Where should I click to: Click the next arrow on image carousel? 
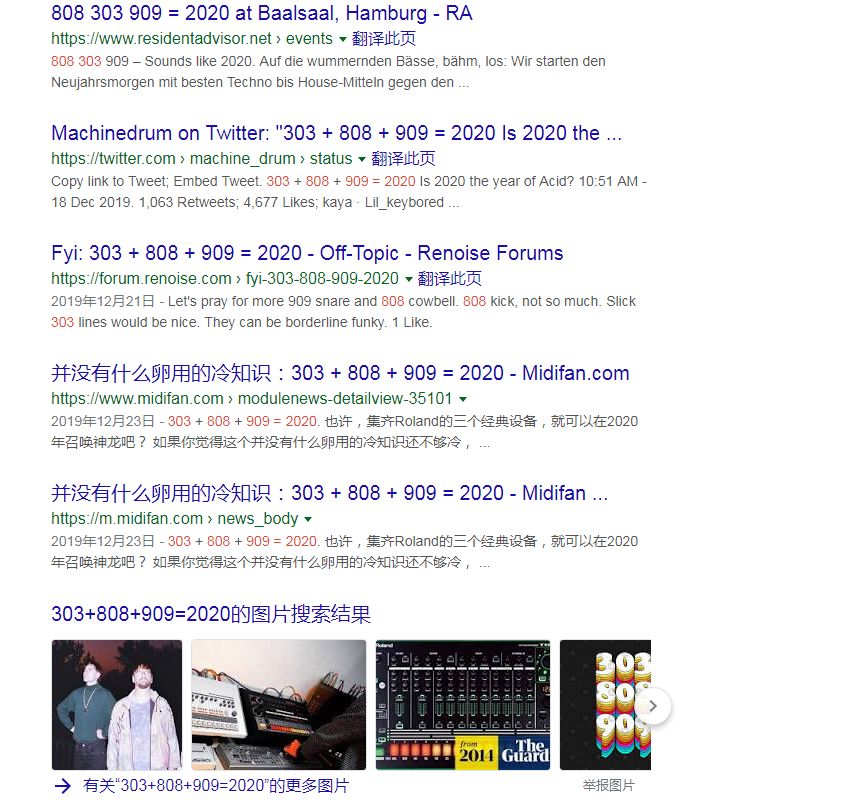tap(653, 706)
